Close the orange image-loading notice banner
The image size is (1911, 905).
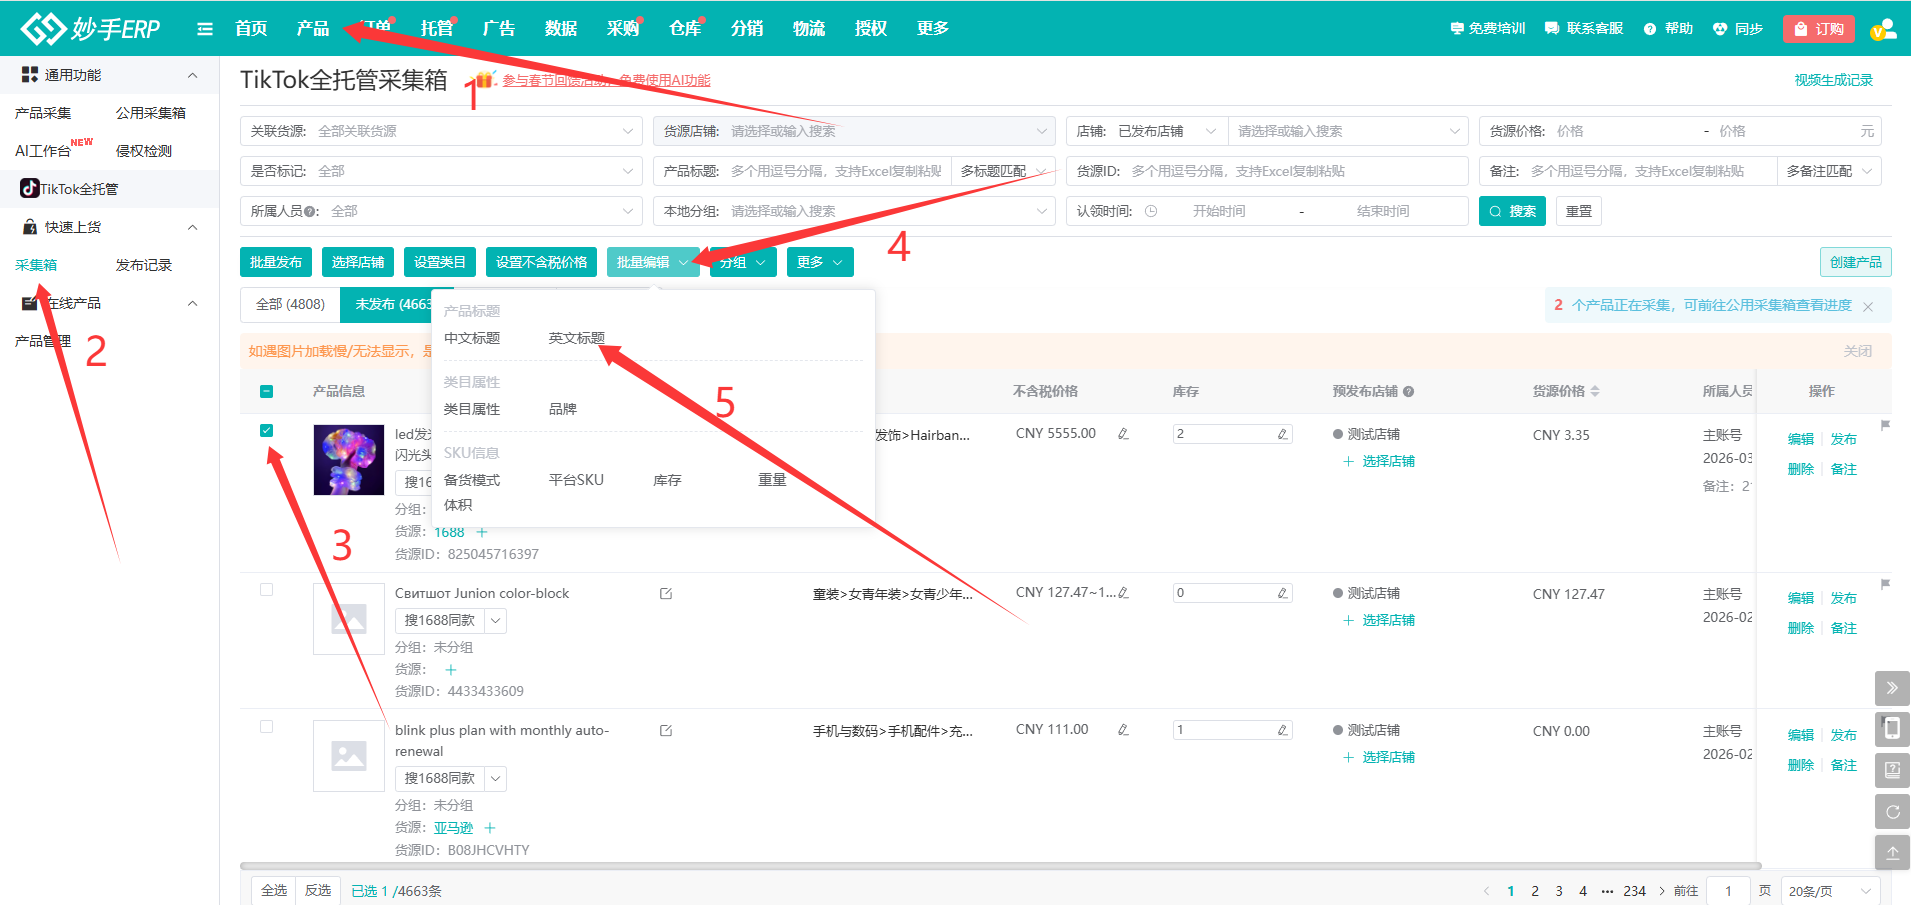click(1857, 351)
